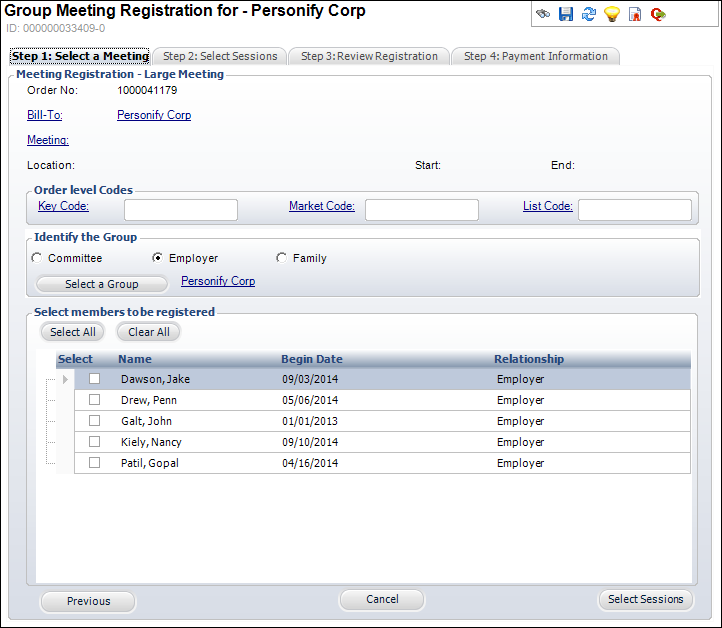Click the Cancel button
The image size is (722, 628).
pos(382,599)
